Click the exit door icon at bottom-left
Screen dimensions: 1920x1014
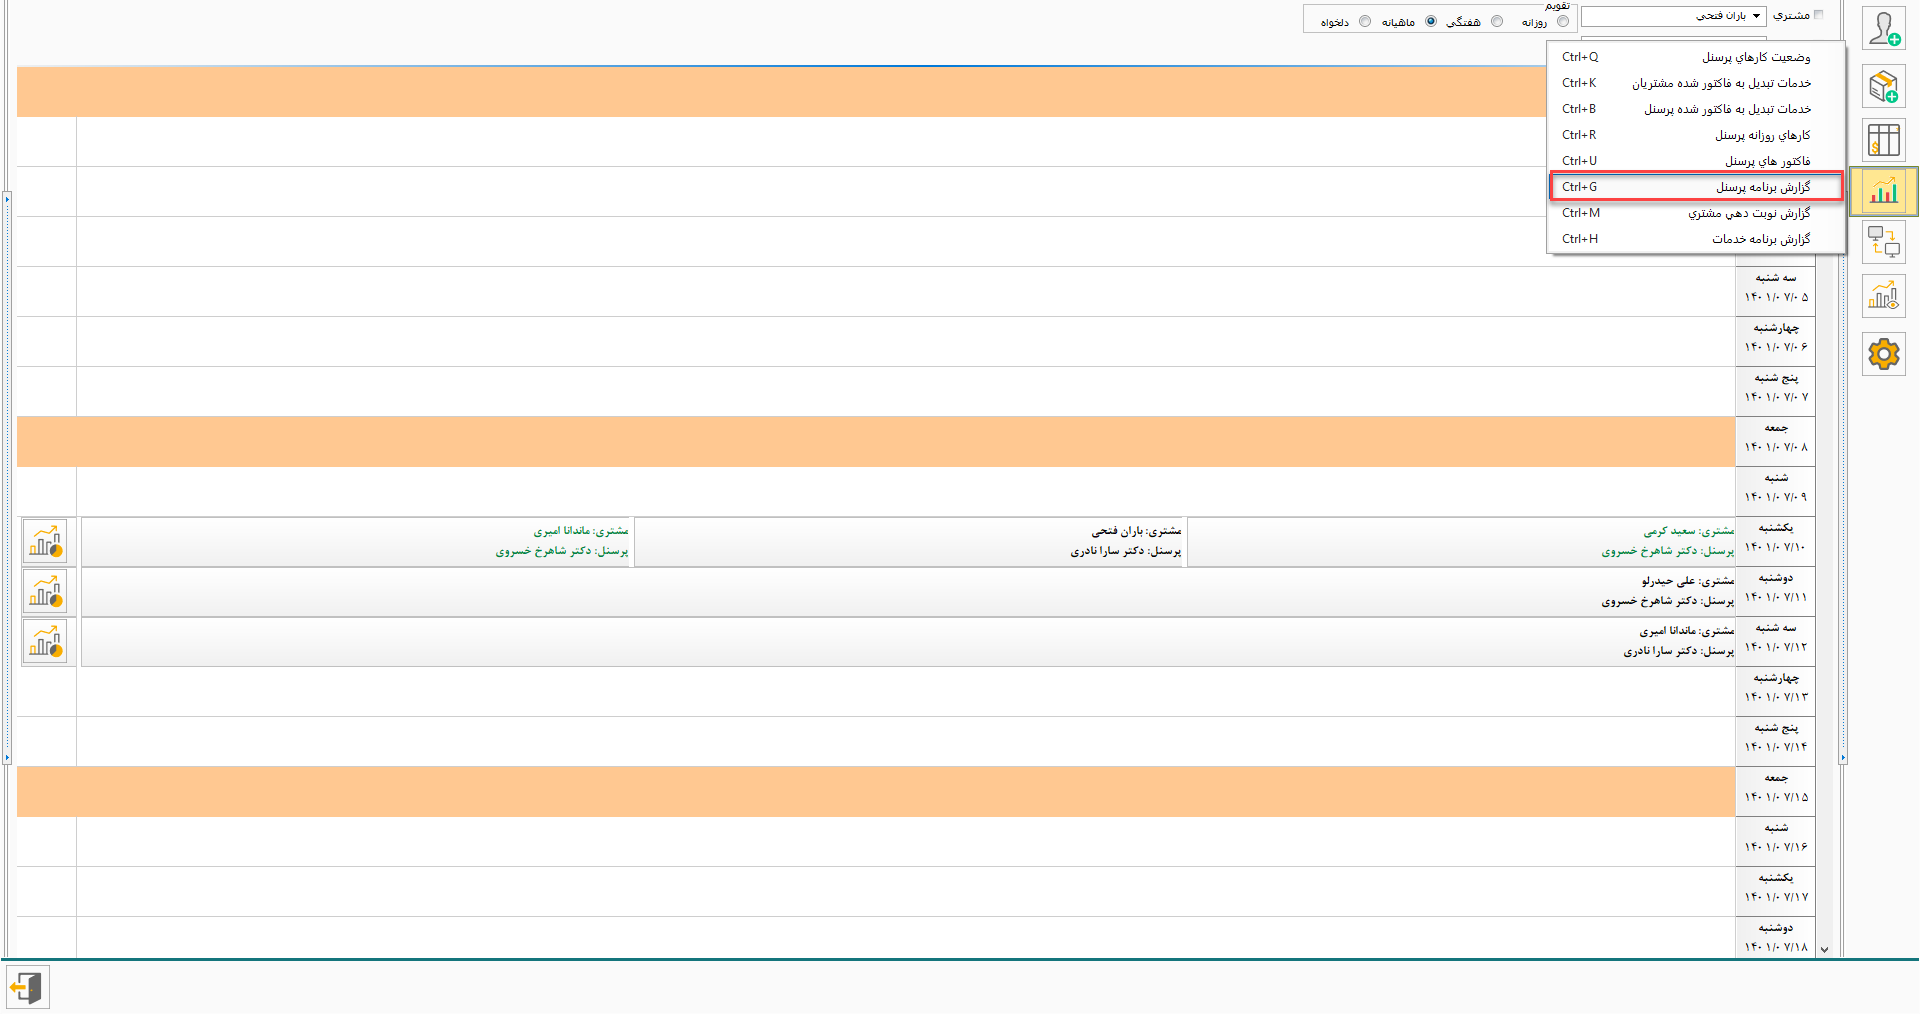(27, 988)
